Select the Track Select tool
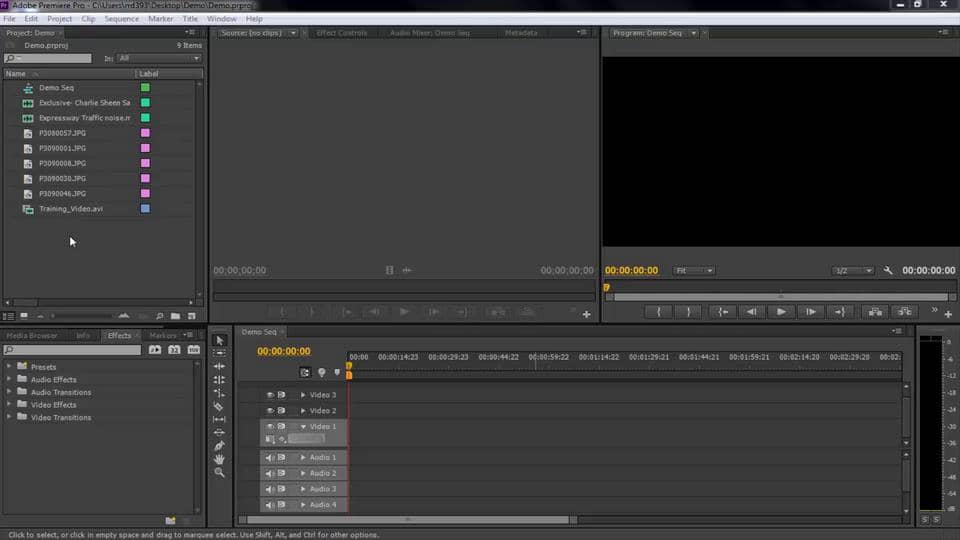This screenshot has height=540, width=960. 219,353
